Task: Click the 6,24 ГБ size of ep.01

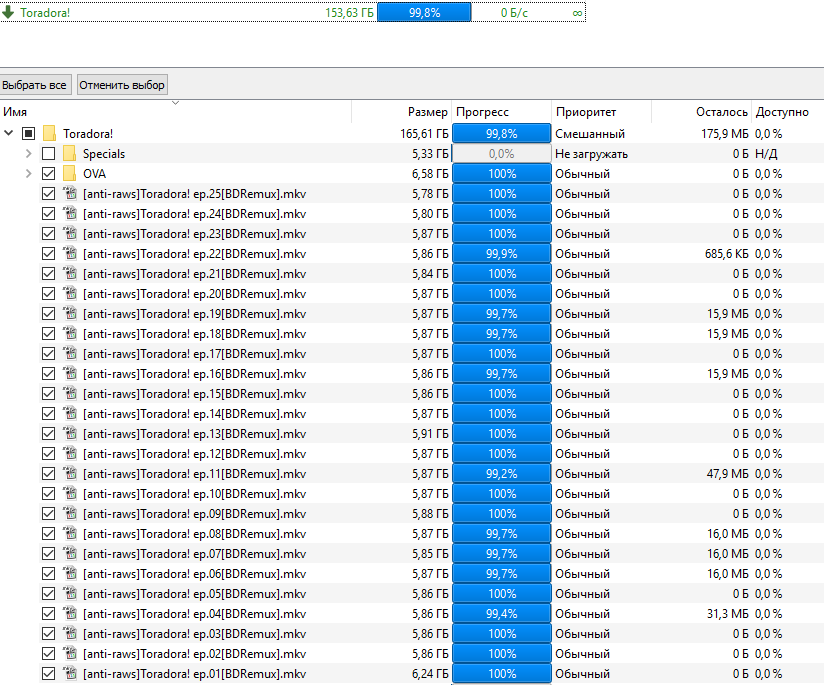Action: pyautogui.click(x=430, y=673)
